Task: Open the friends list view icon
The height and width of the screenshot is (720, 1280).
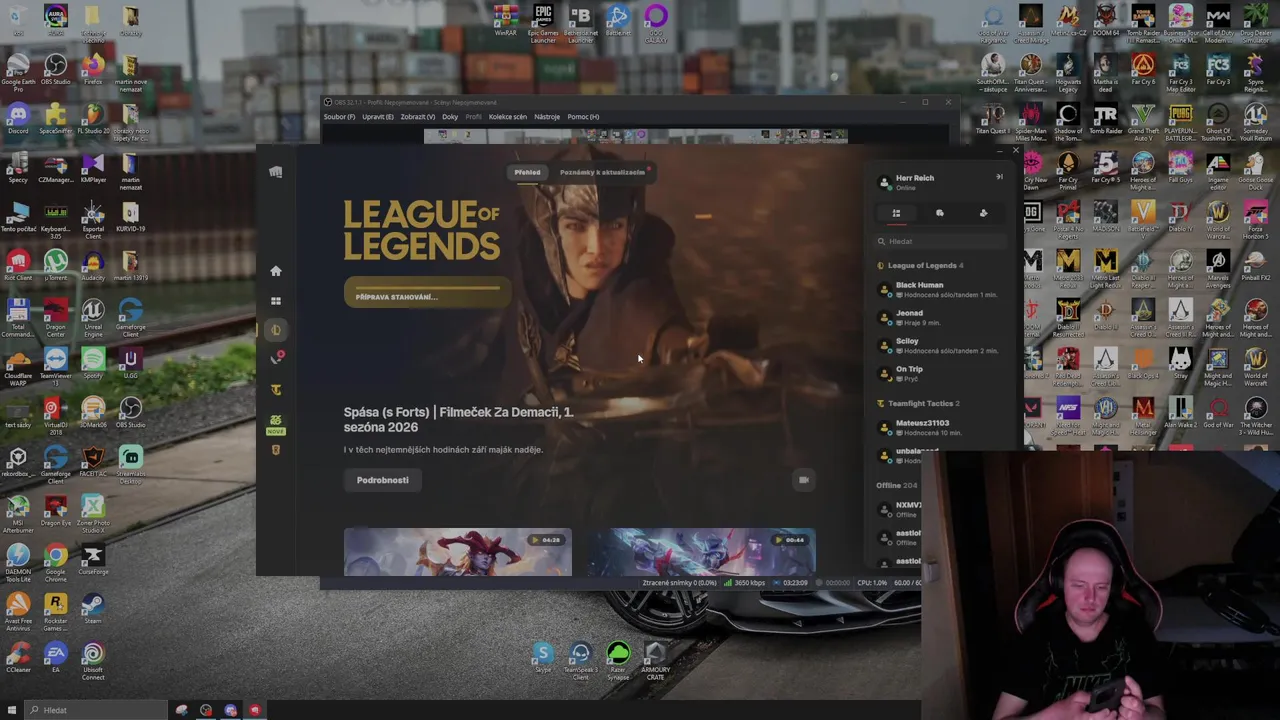Action: 896,213
